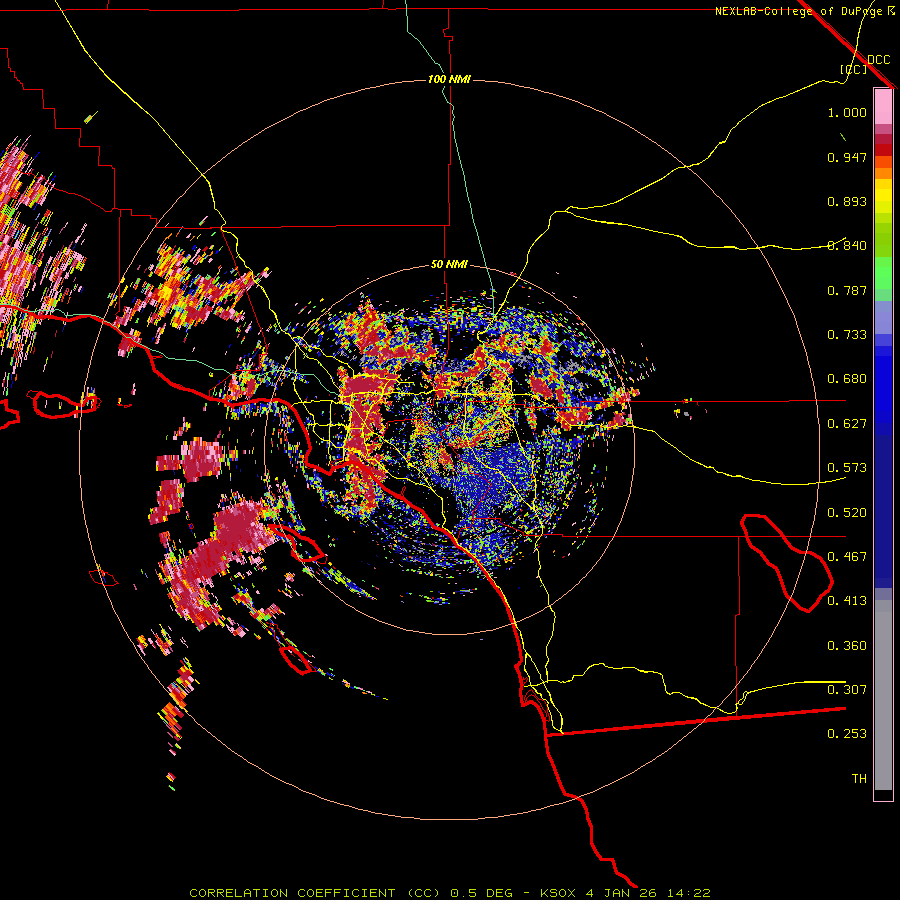Click the 0.360 scale value
The width and height of the screenshot is (900, 900).
click(847, 646)
